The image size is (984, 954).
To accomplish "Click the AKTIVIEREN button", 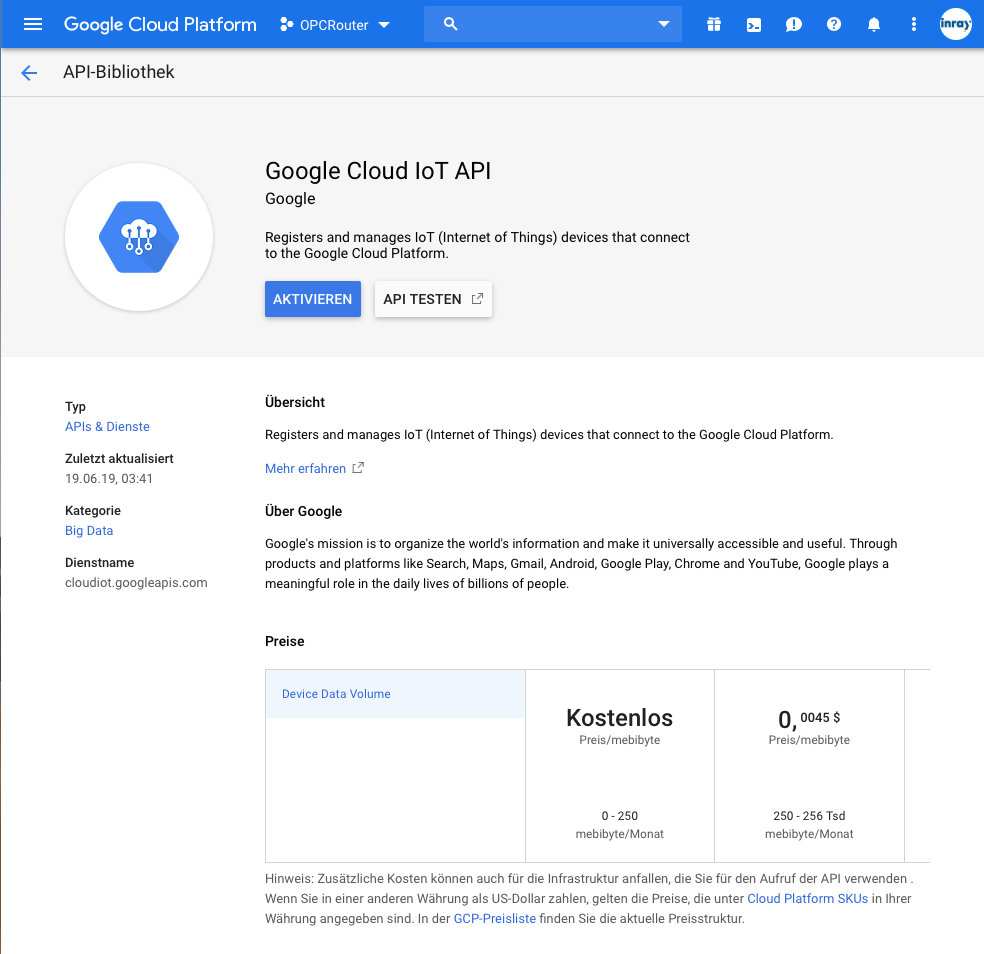I will [x=311, y=298].
